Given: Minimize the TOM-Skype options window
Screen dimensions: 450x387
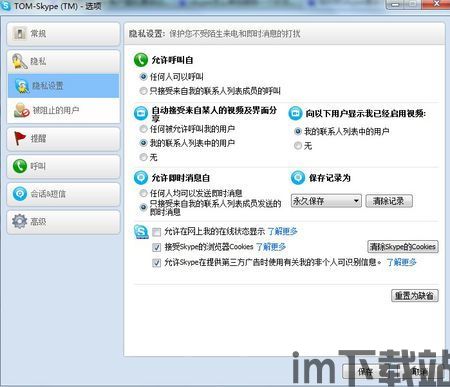Looking at the screenshot, I should click(395, 4).
